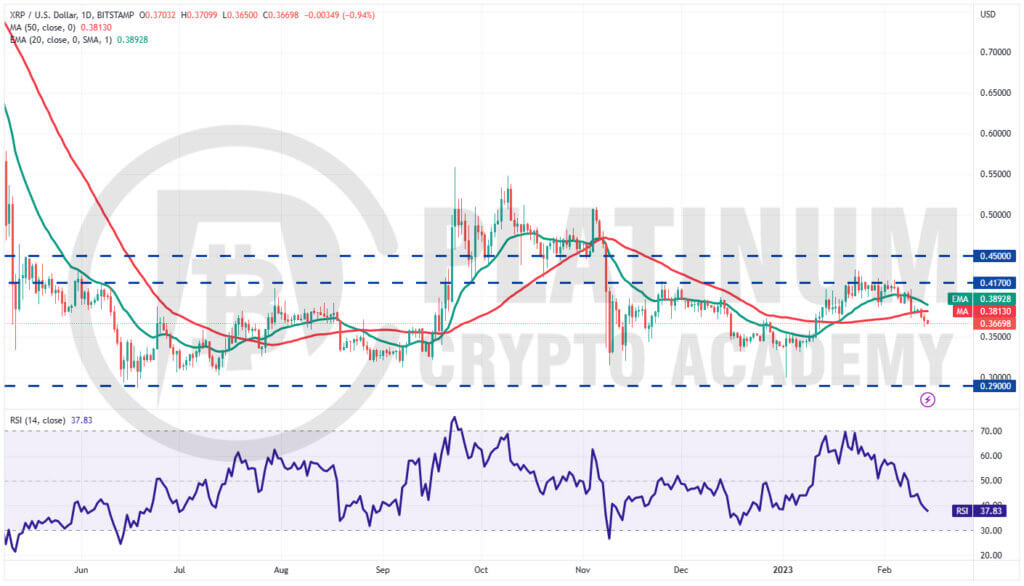Open the RSI (14, close) indicator legend

pyautogui.click(x=38, y=420)
